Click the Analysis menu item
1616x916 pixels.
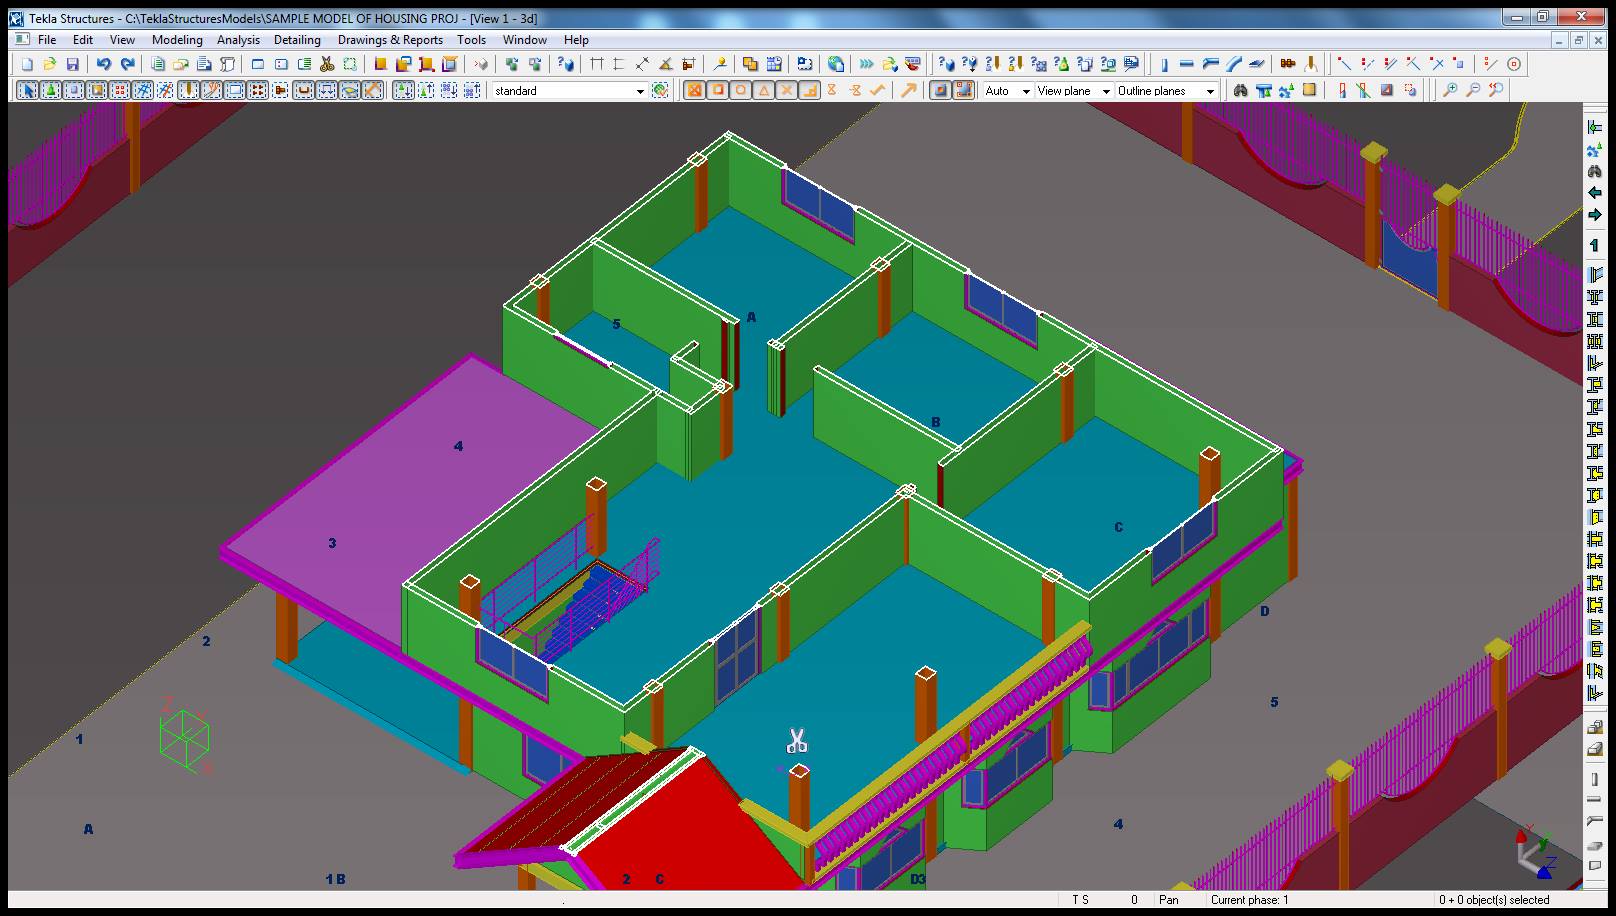coord(238,40)
